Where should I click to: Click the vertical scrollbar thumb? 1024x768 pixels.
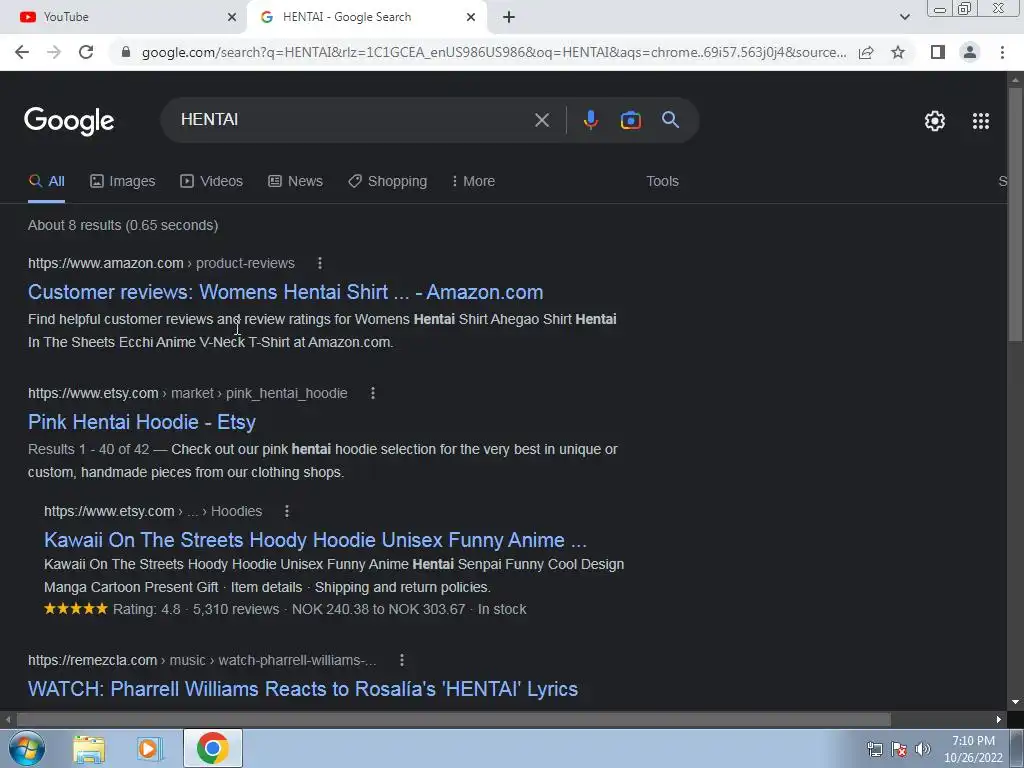(x=1015, y=214)
